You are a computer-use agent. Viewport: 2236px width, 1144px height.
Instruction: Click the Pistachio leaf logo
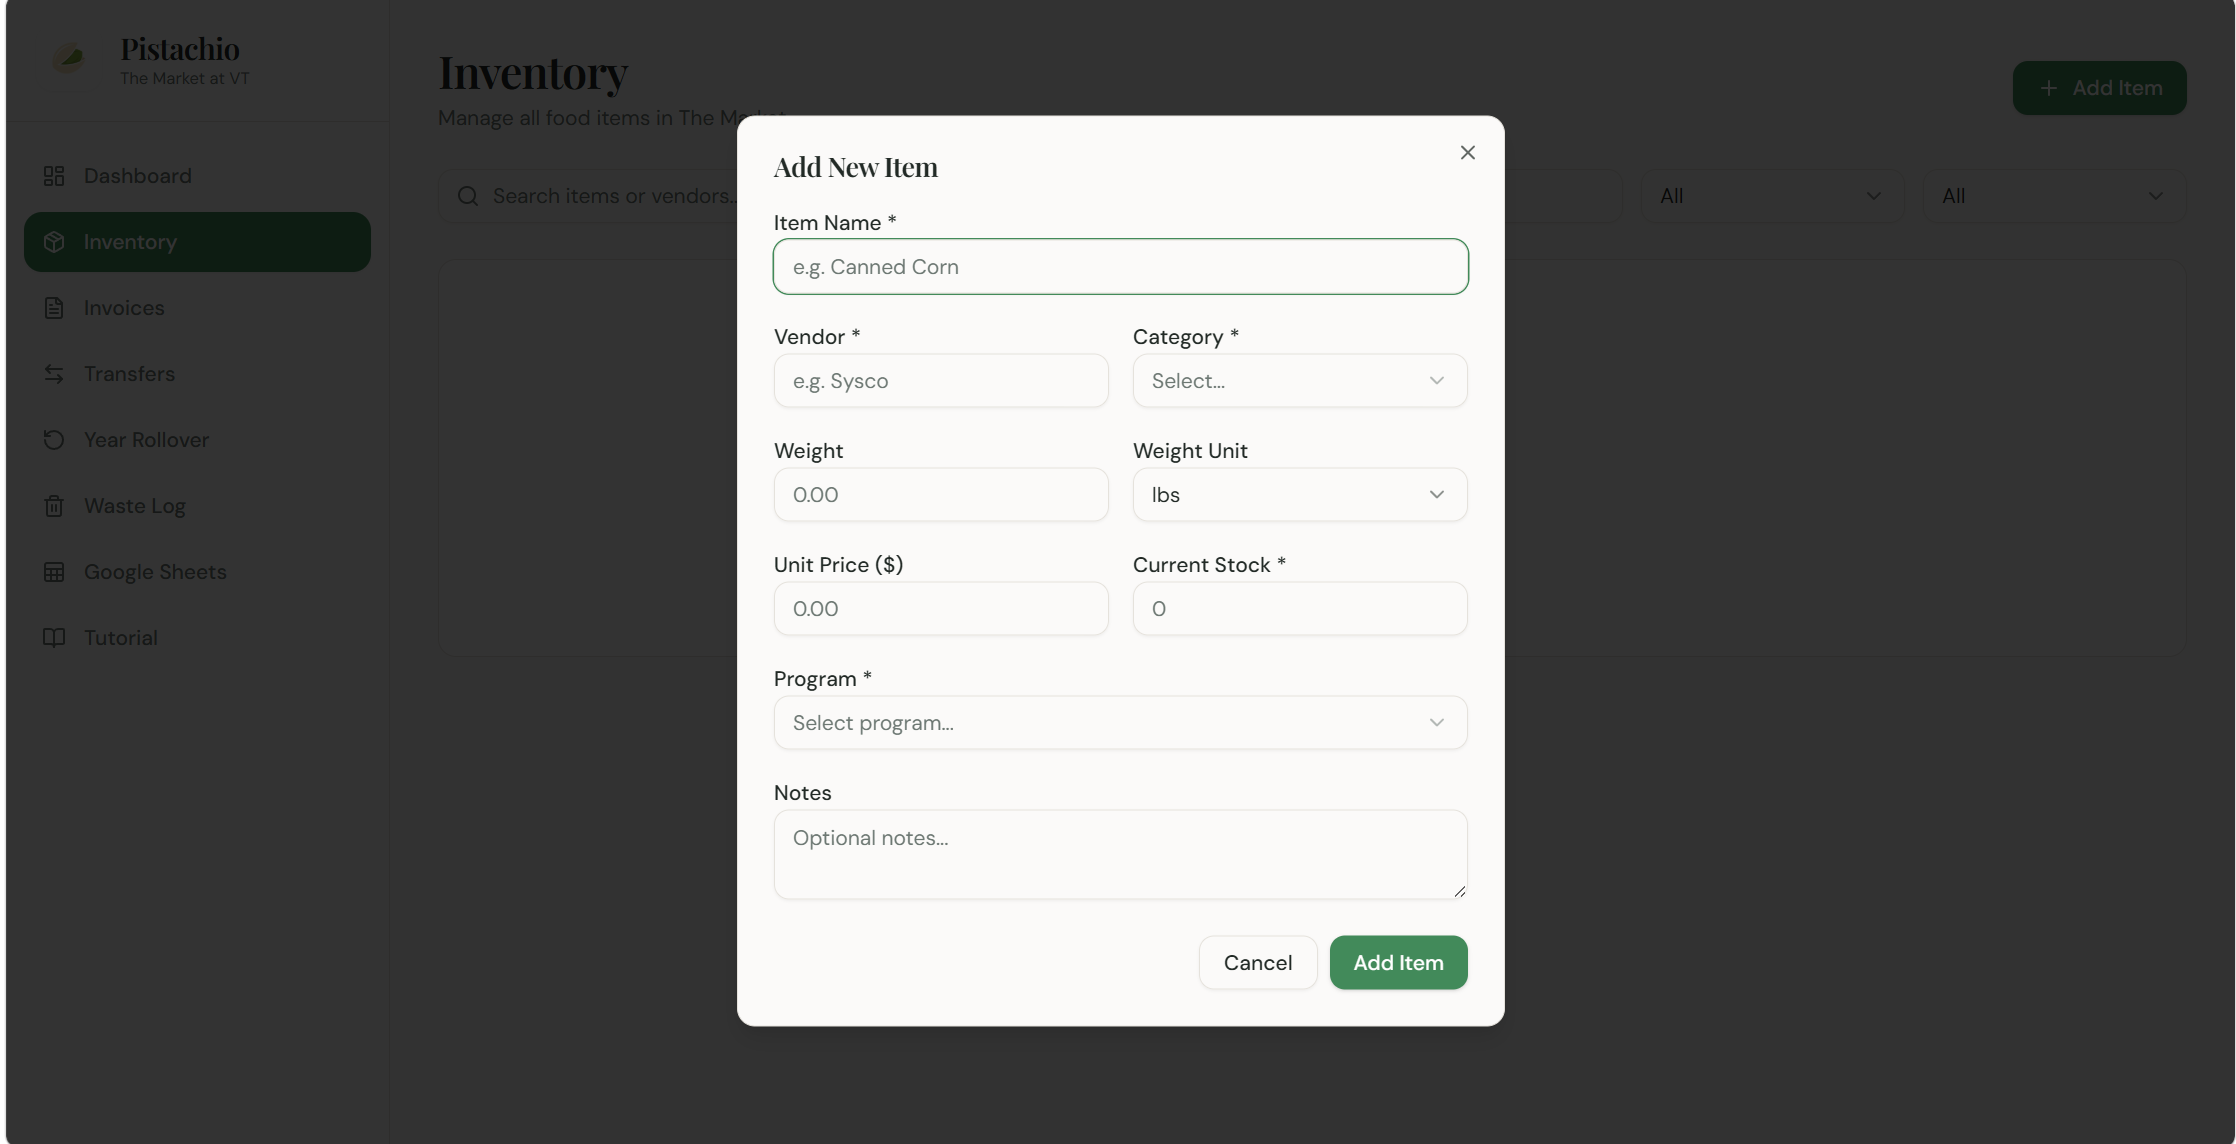pyautogui.click(x=69, y=58)
